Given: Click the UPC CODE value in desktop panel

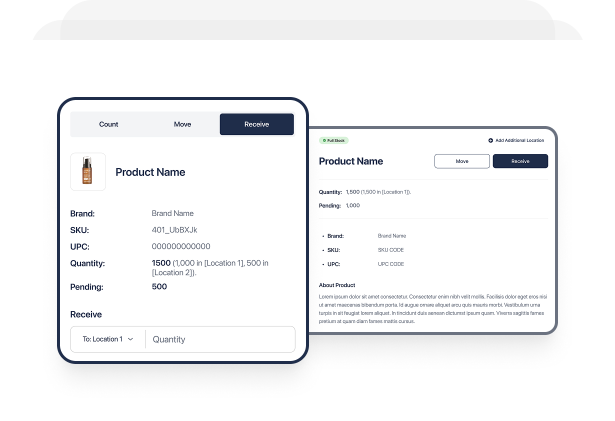Looking at the screenshot, I should [x=391, y=264].
